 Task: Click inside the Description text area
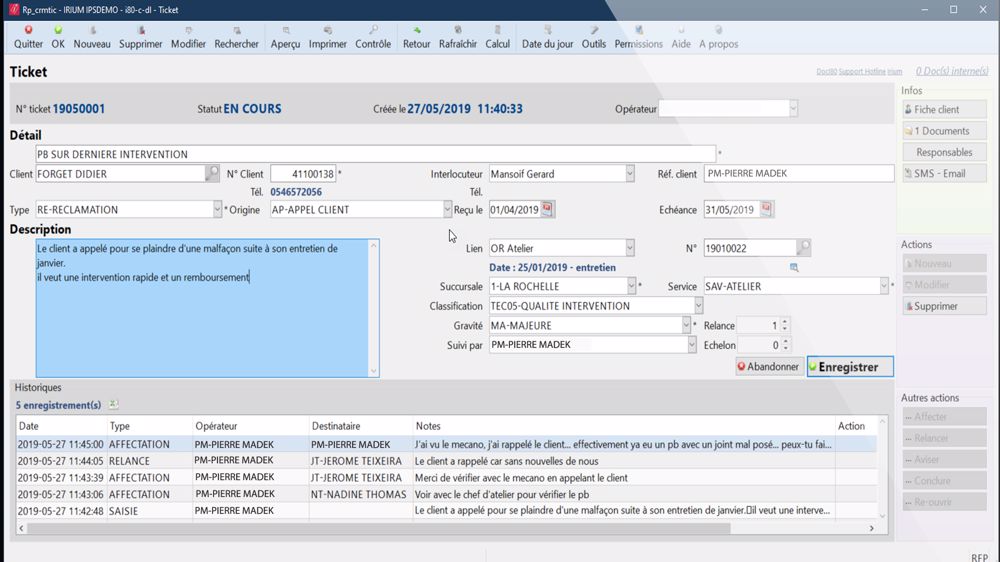tap(202, 308)
